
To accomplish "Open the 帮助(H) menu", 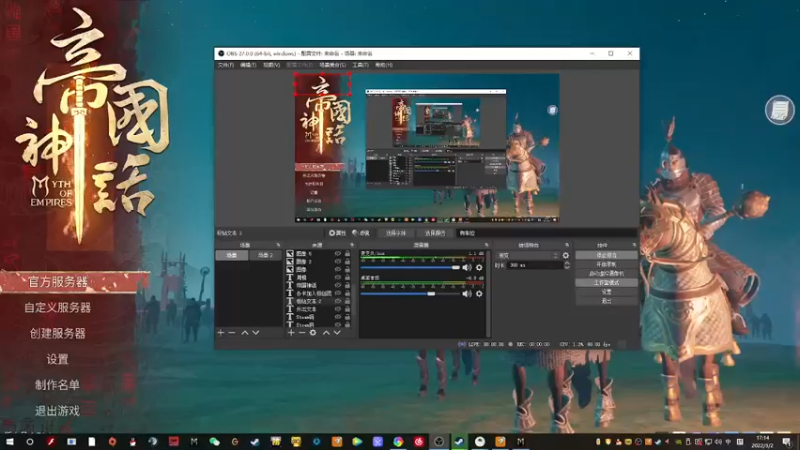I will point(384,65).
